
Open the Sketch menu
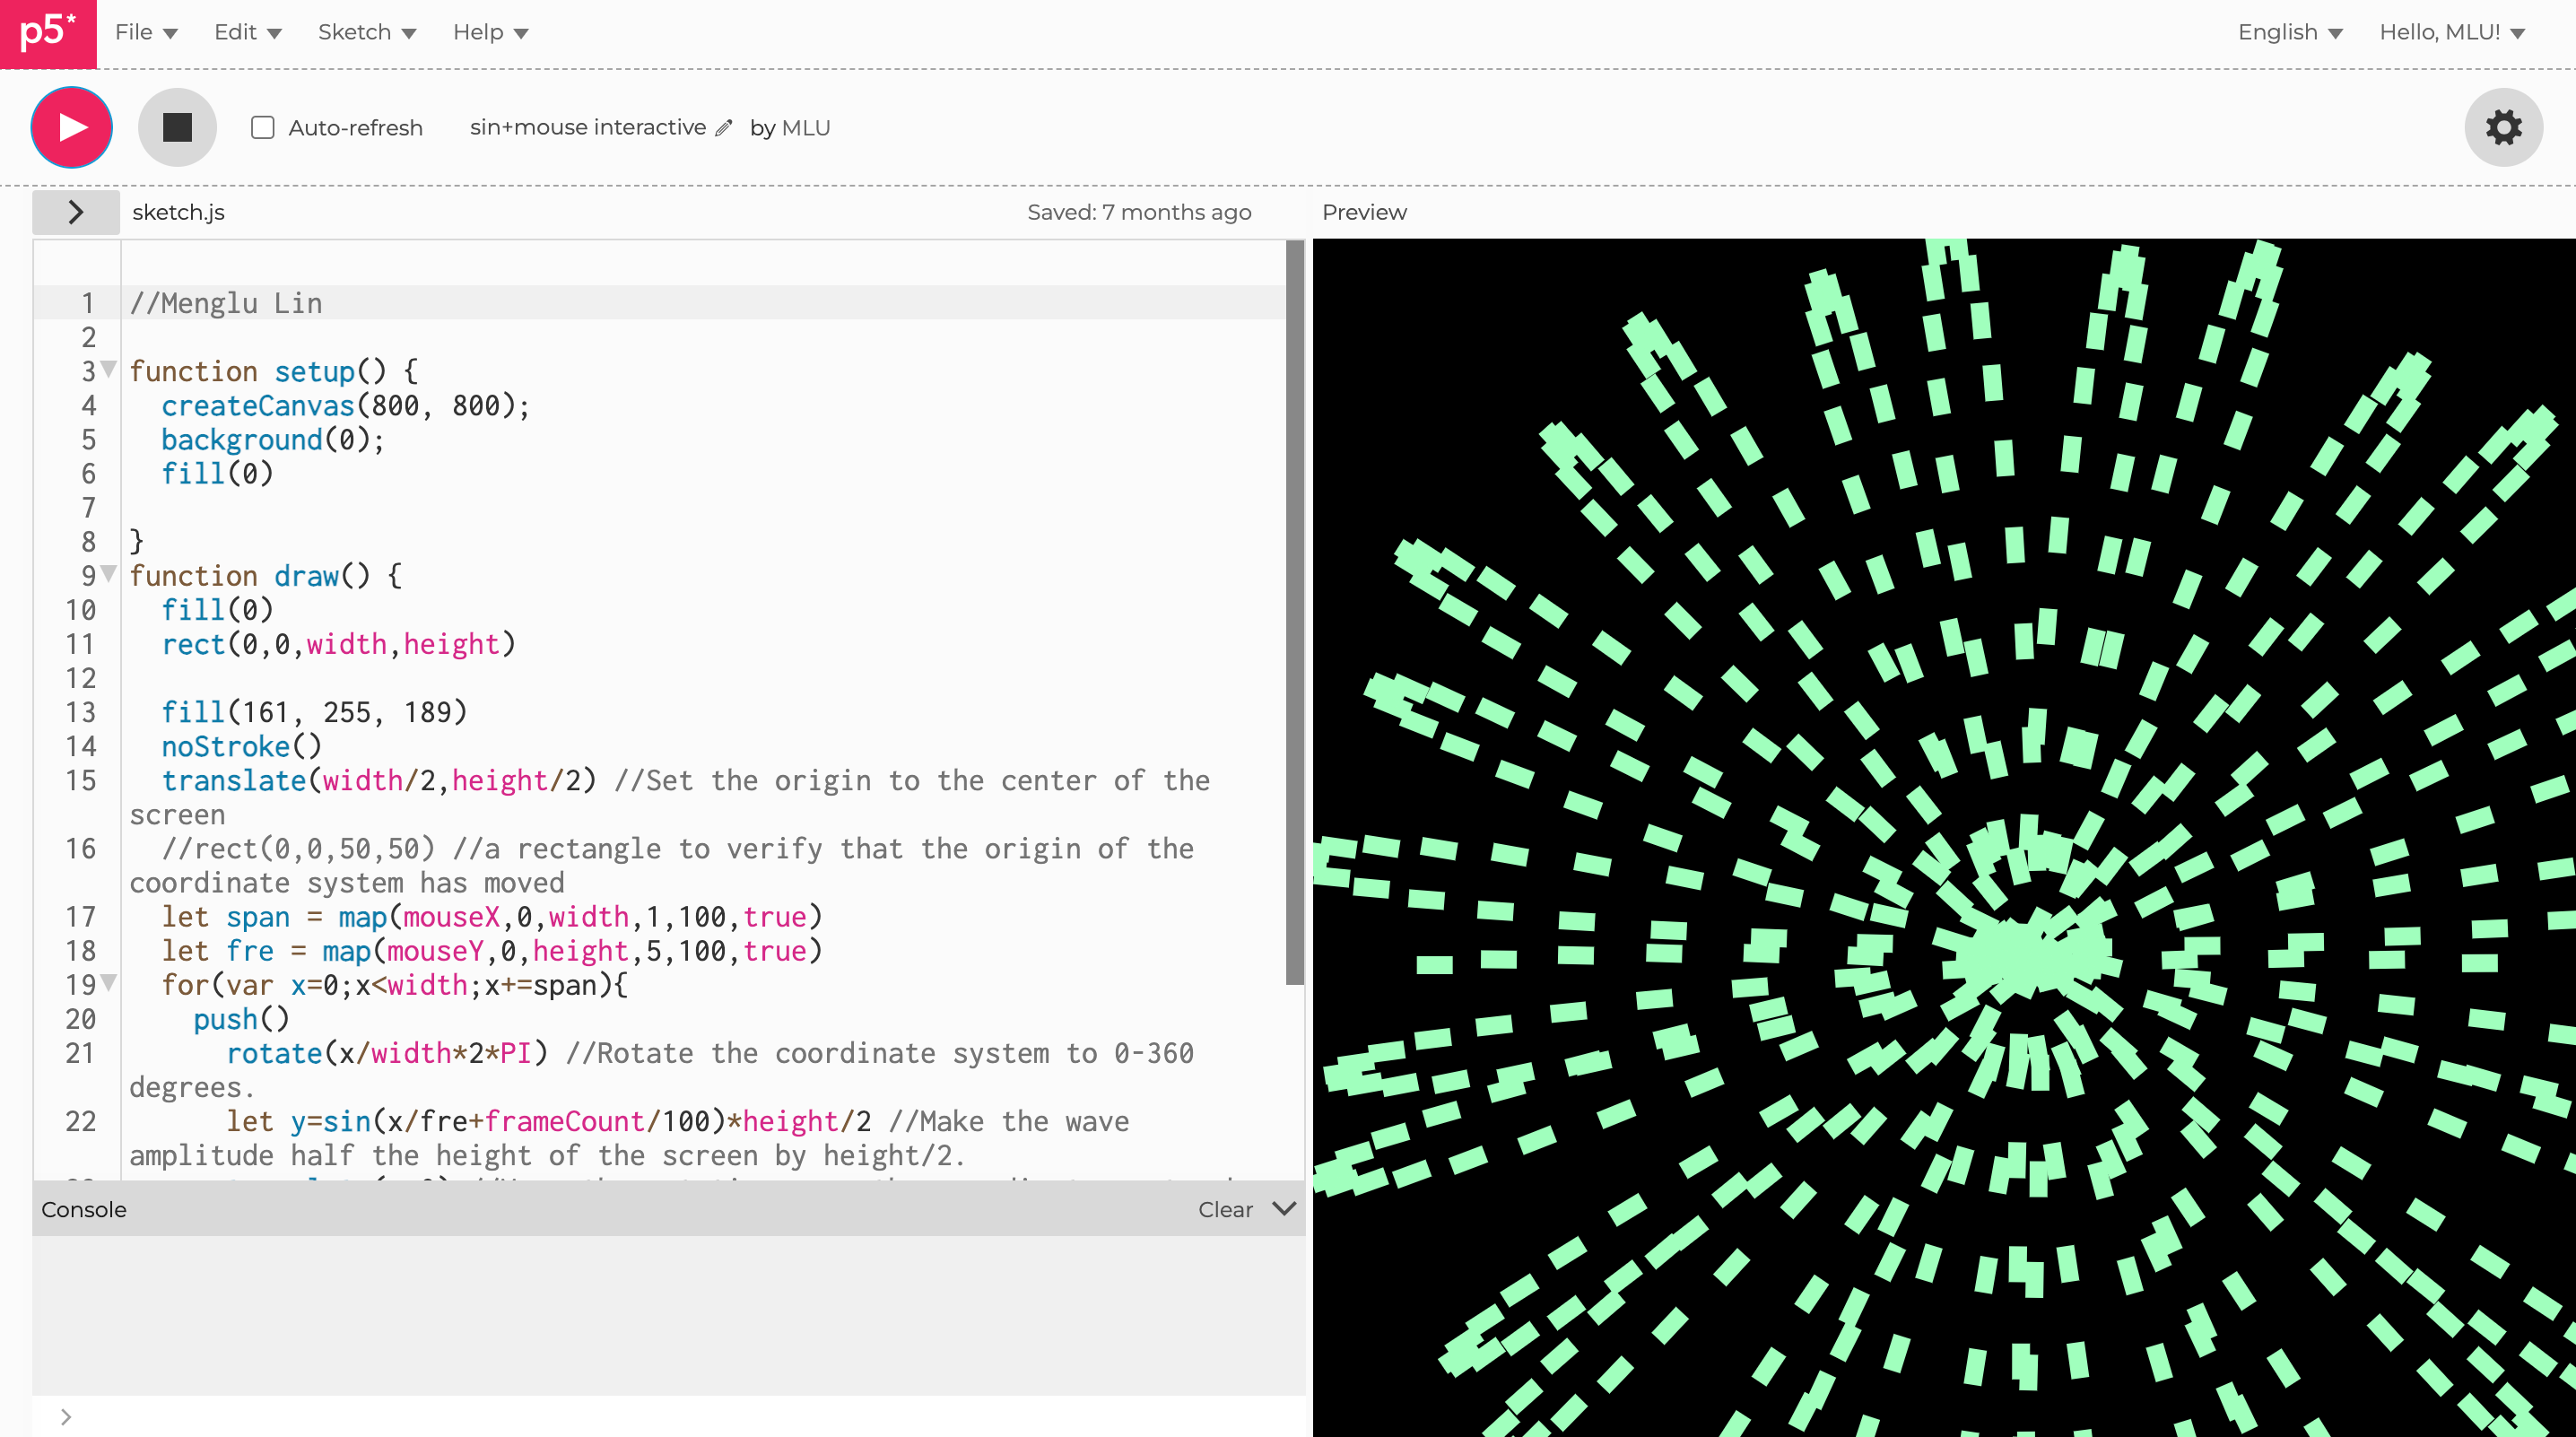tap(366, 32)
